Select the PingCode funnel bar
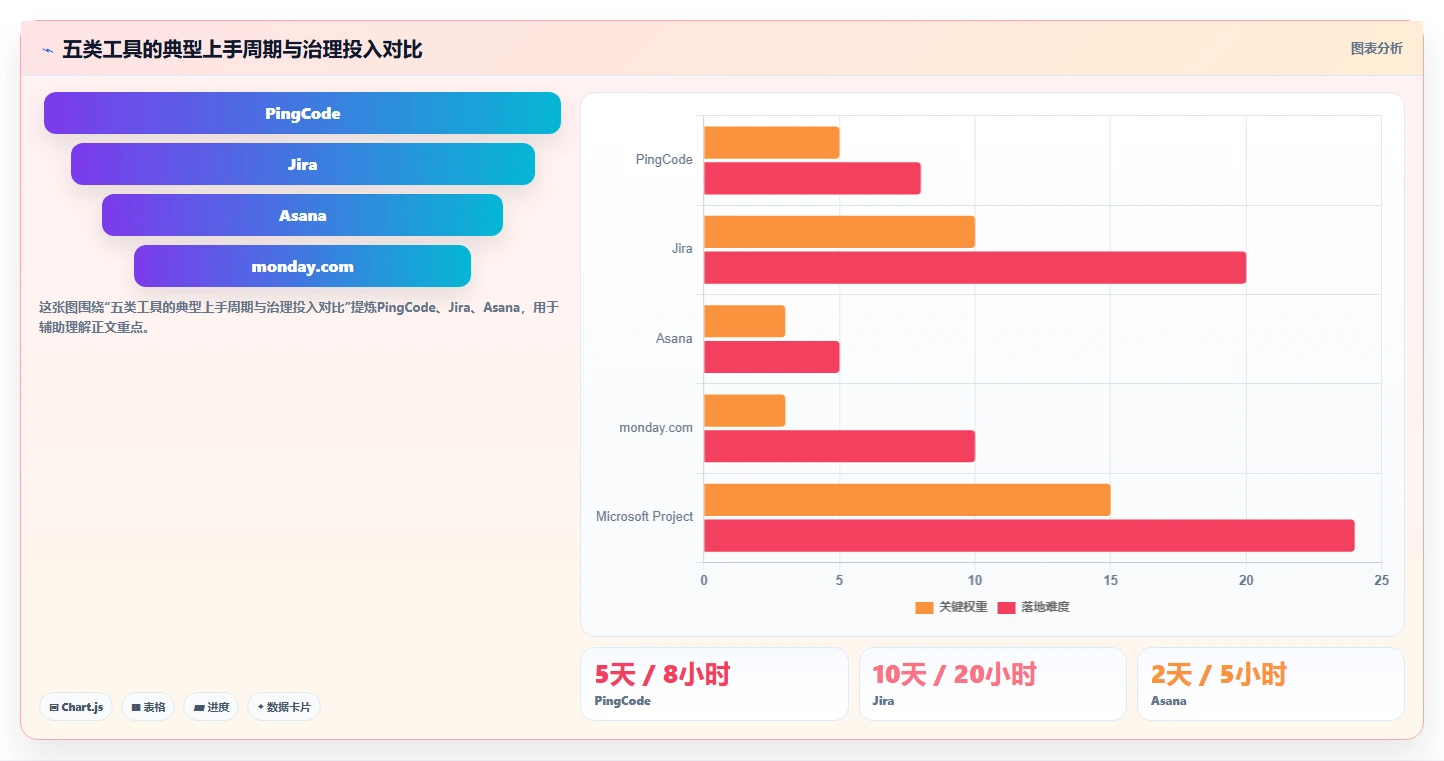This screenshot has height=761, width=1444. click(x=302, y=113)
